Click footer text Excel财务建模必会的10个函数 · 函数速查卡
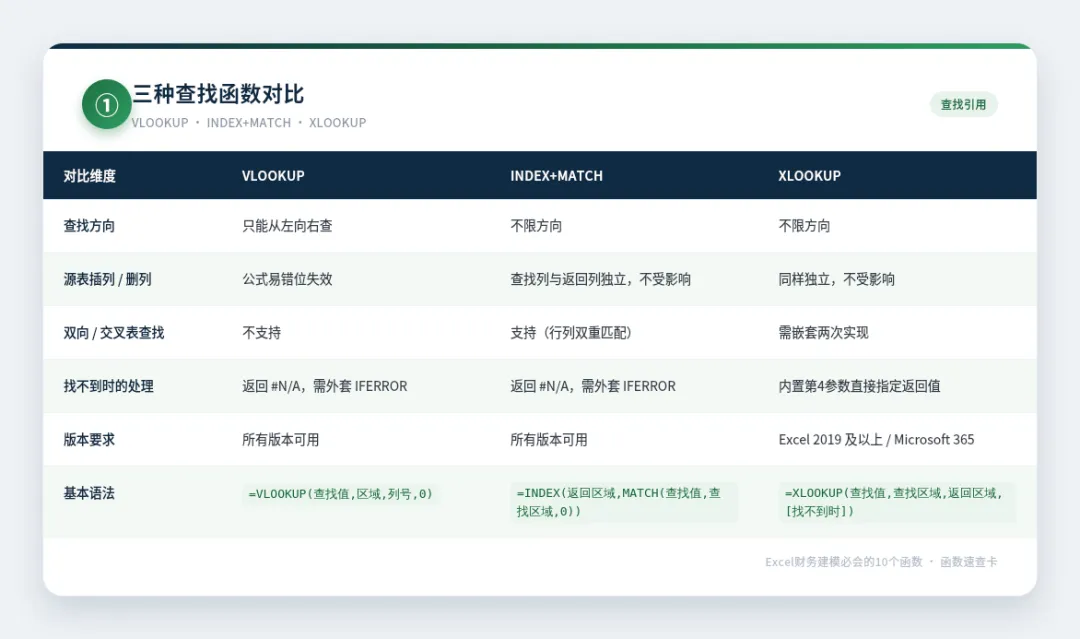Viewport: 1080px width, 639px height. click(x=881, y=562)
